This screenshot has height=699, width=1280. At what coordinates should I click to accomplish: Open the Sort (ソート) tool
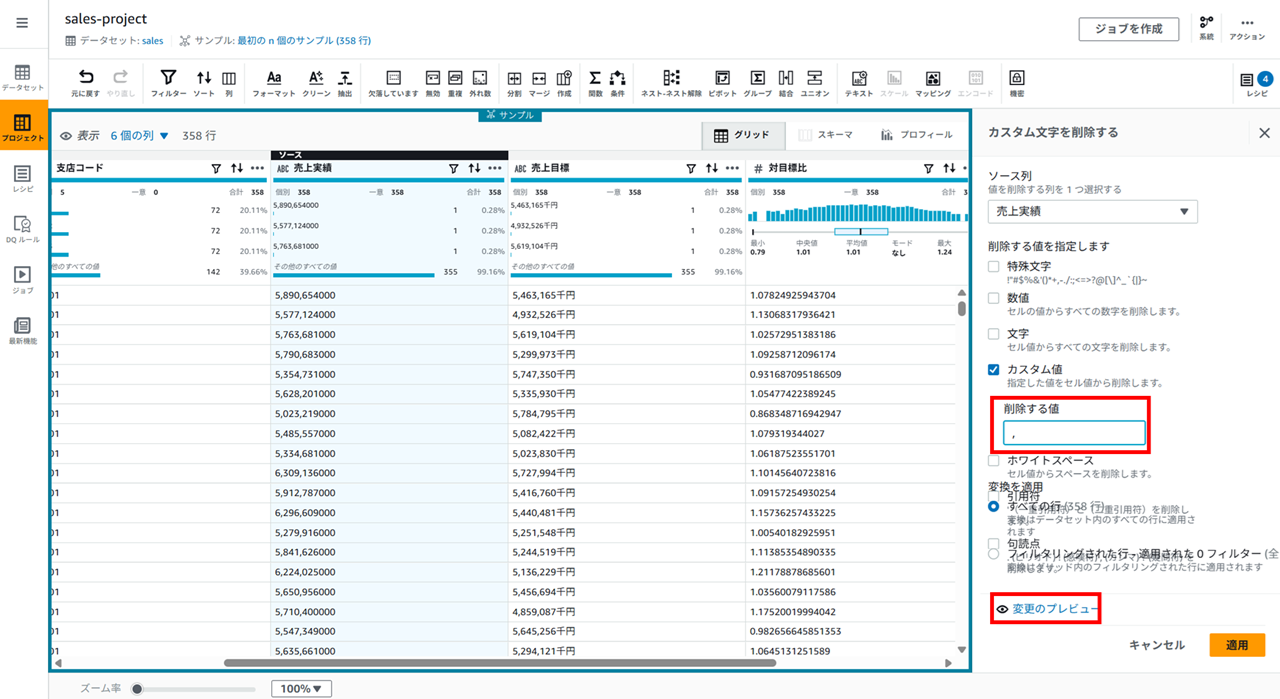204,83
